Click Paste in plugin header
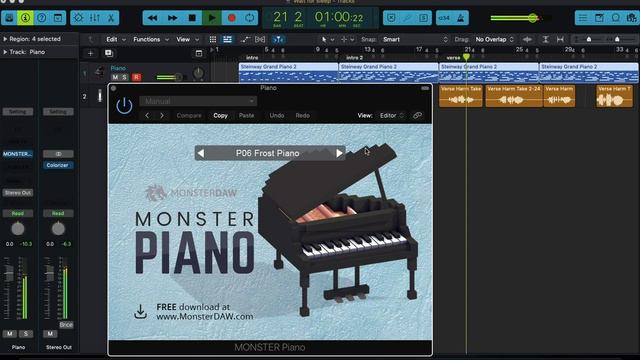 pyautogui.click(x=246, y=116)
